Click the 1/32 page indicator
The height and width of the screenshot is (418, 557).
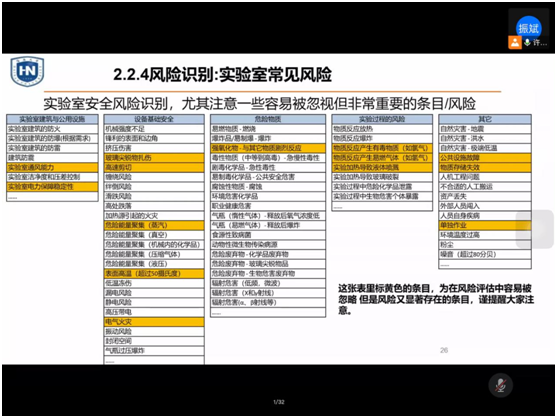pos(279,402)
